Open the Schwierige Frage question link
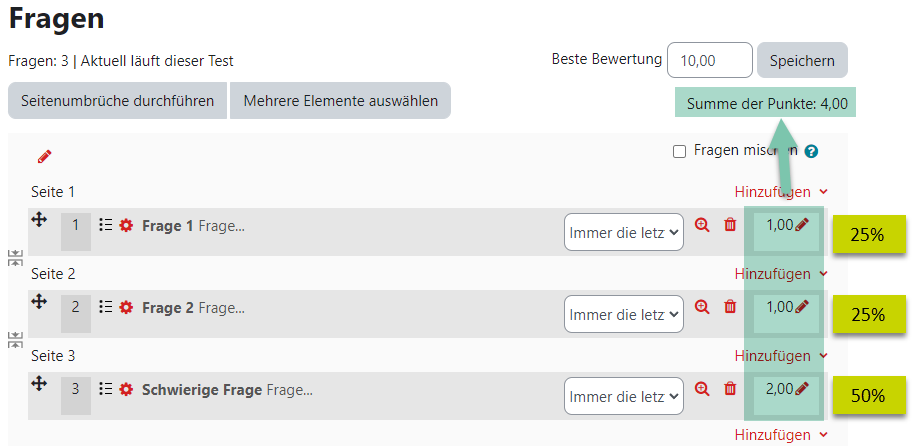This screenshot has width=914, height=447. 202,390
